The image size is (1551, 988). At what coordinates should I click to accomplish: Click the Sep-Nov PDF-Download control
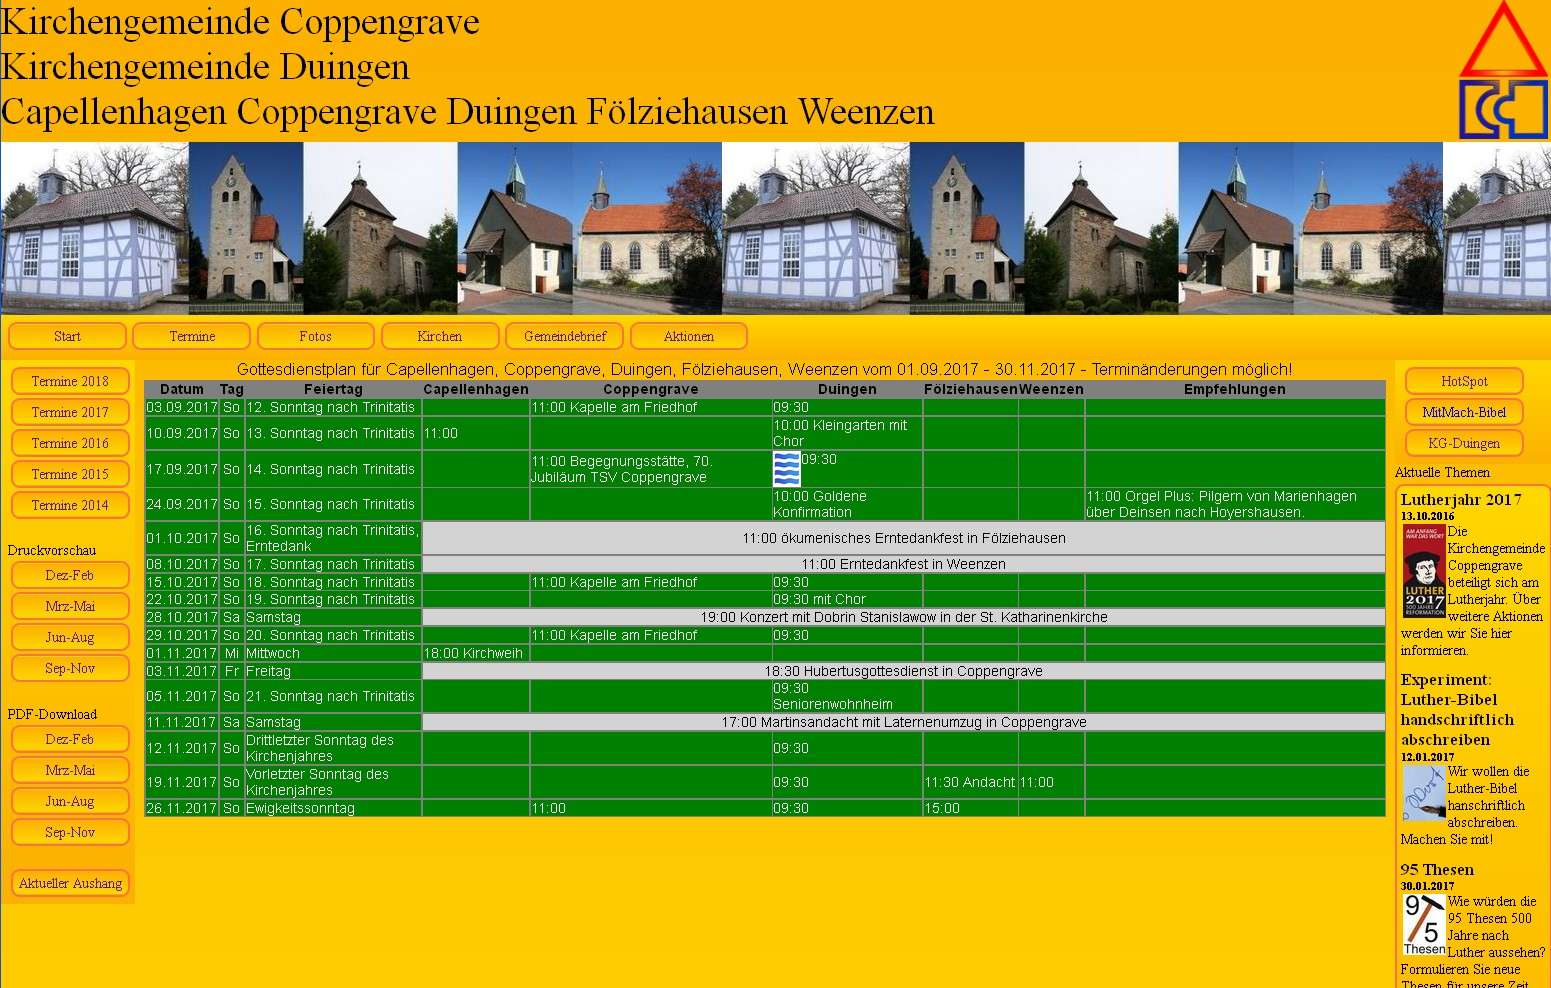pyautogui.click(x=69, y=831)
